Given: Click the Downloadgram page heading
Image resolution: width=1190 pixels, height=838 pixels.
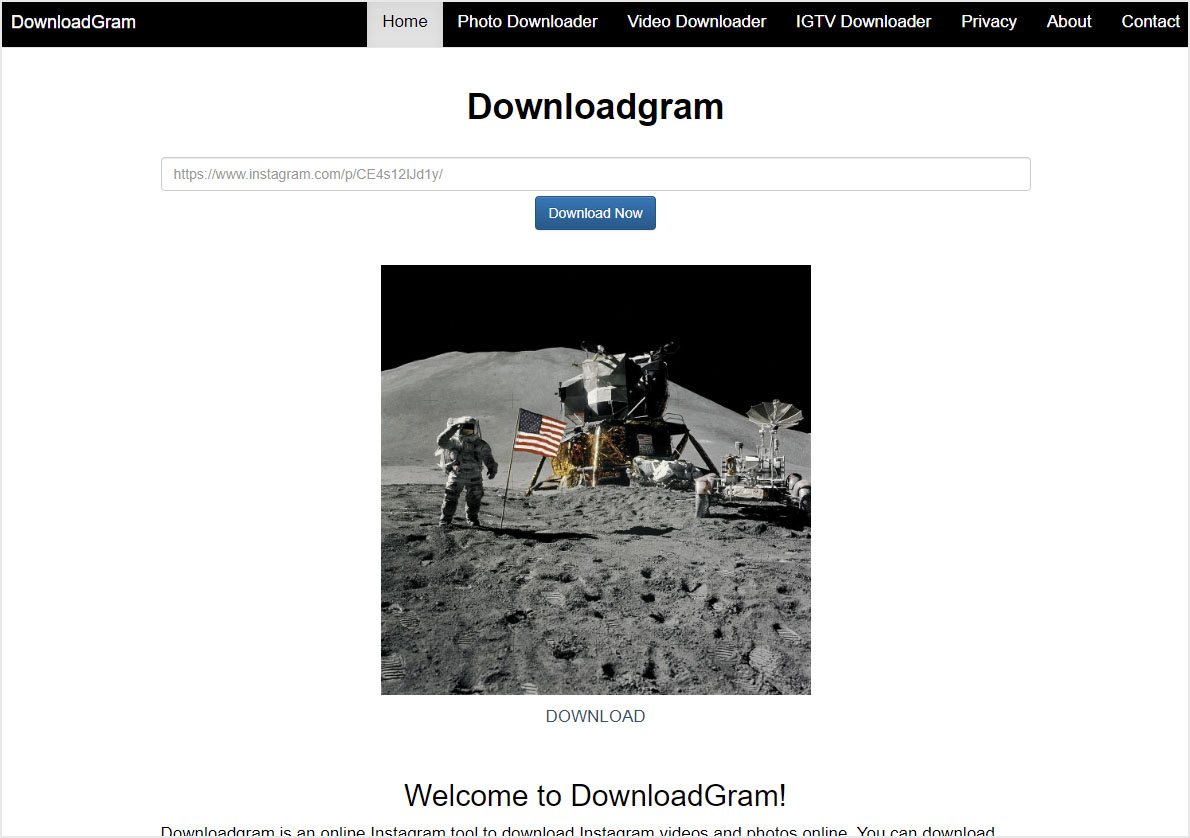Looking at the screenshot, I should (595, 106).
